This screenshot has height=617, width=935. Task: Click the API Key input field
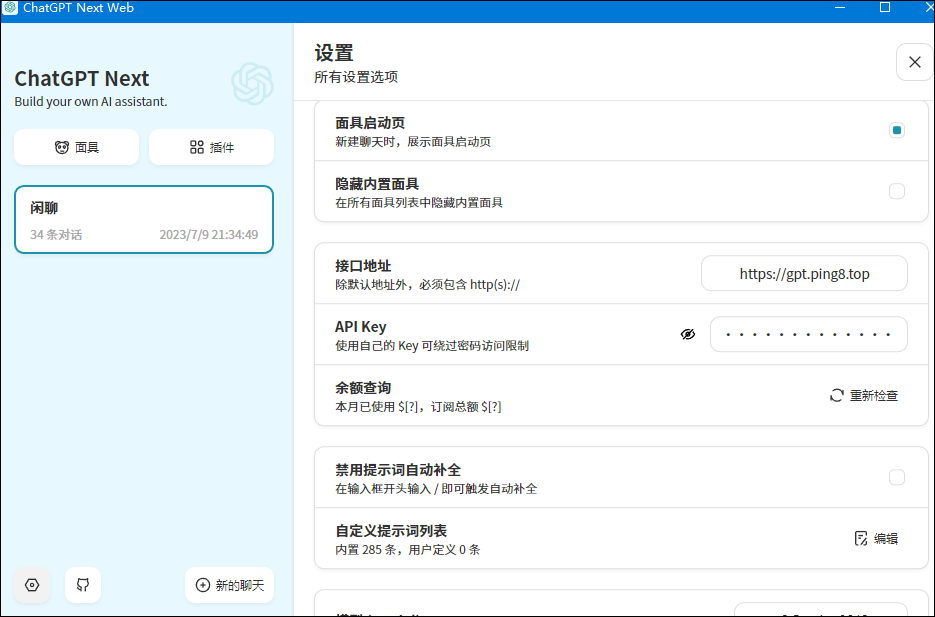[x=808, y=333]
